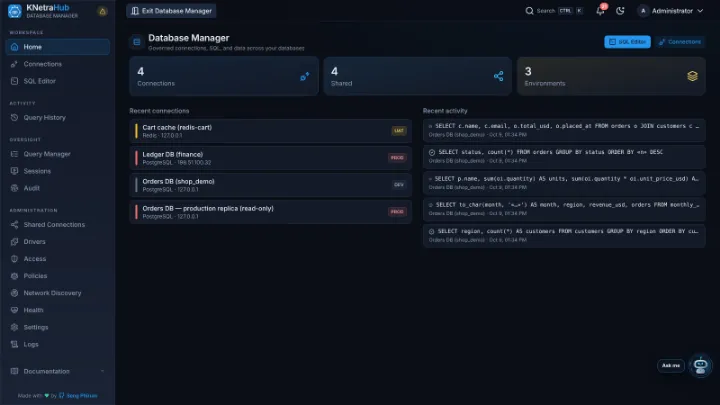Screen dimensions: 720x405
Task: Open the Connections header button
Action: (680, 42)
